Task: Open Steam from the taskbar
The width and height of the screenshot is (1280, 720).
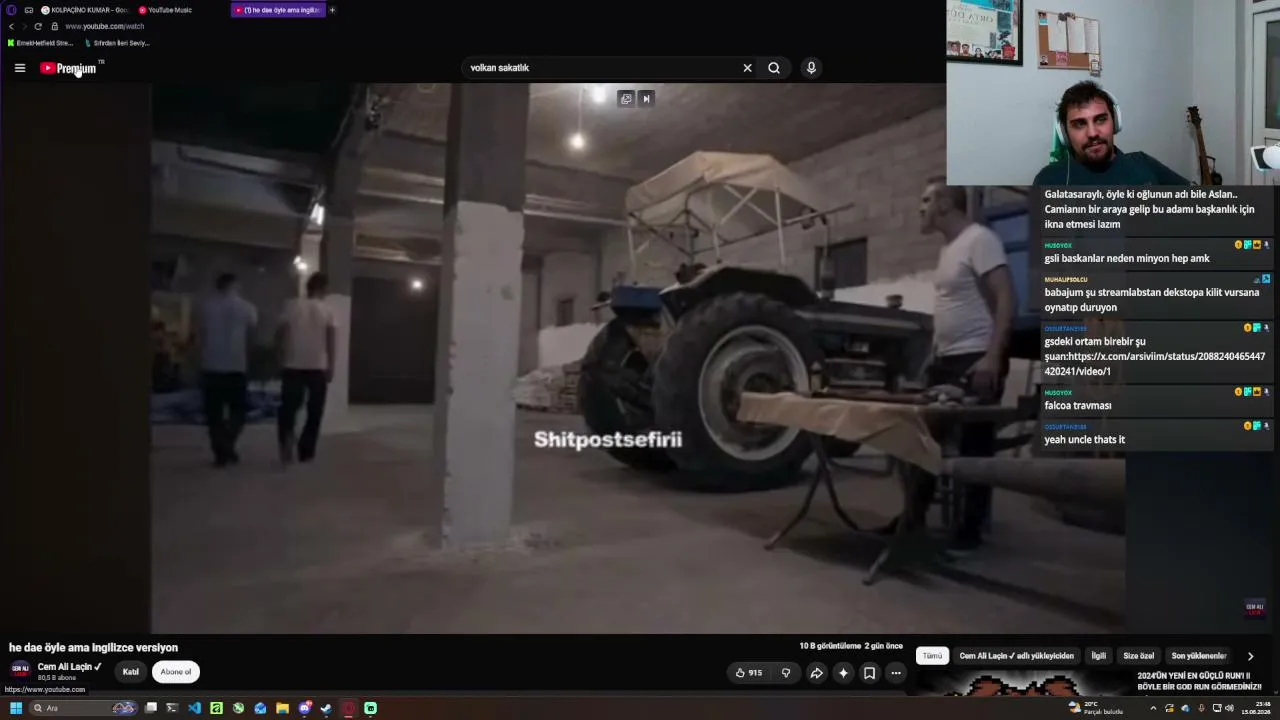Action: (x=326, y=708)
